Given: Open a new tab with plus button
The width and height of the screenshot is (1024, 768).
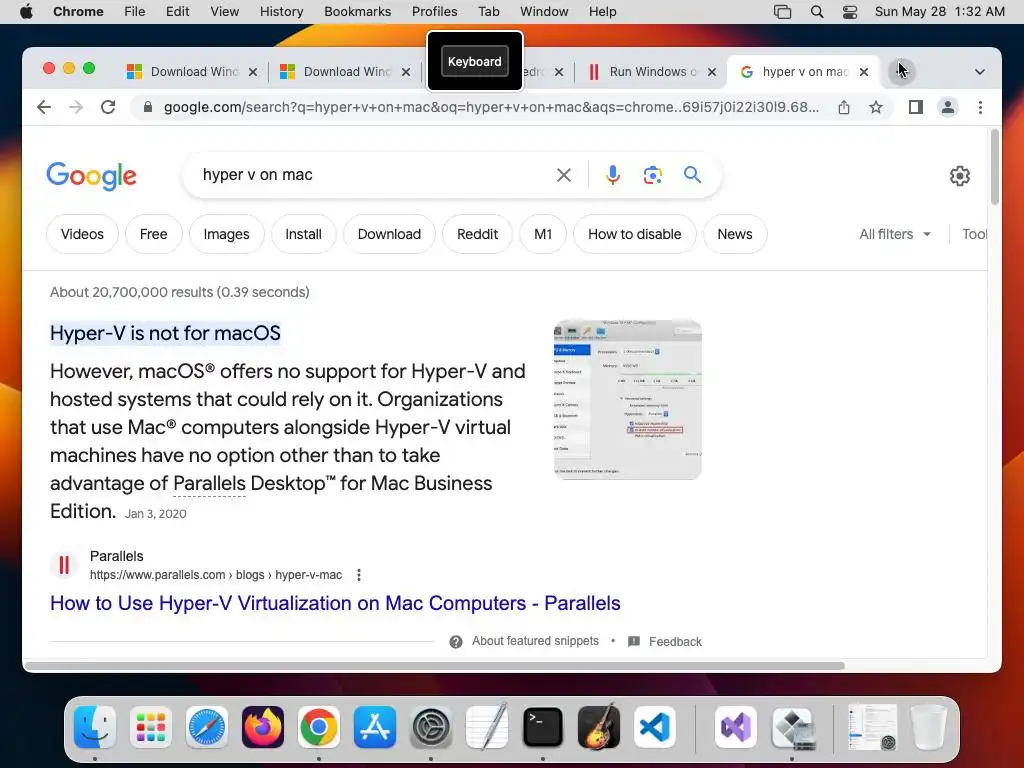Looking at the screenshot, I should [x=902, y=71].
